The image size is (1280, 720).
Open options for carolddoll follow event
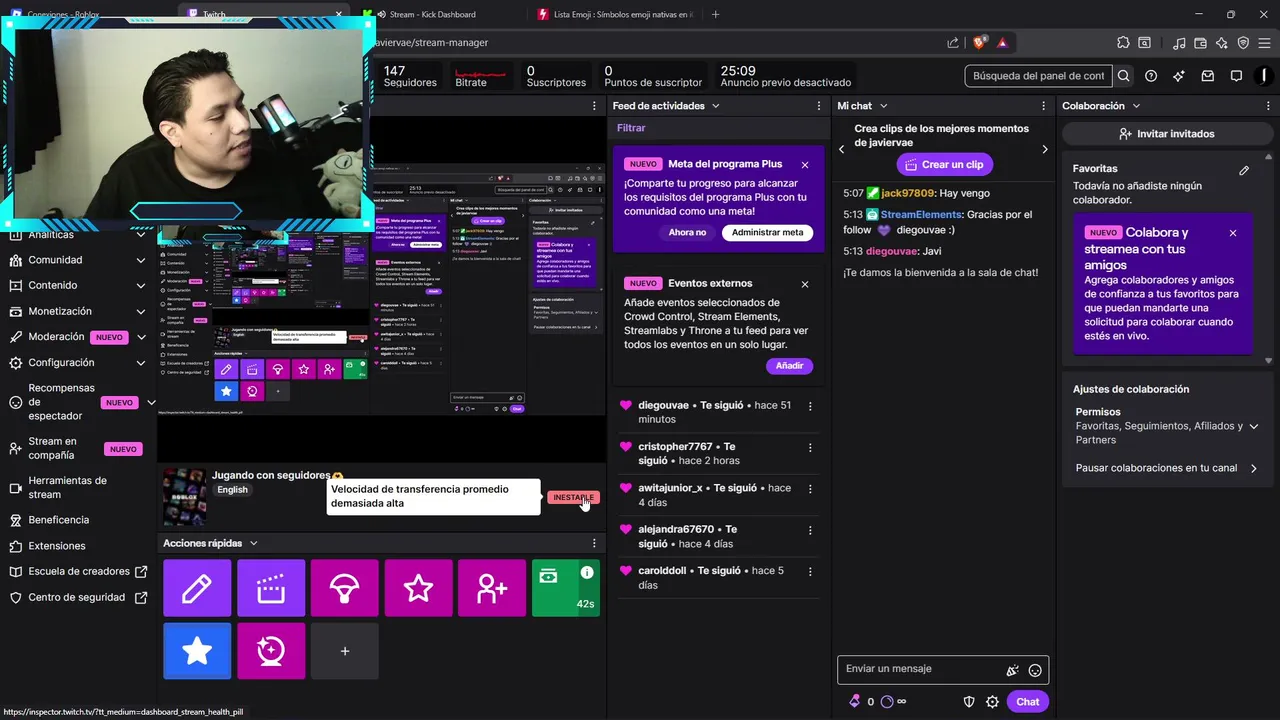coord(810,571)
